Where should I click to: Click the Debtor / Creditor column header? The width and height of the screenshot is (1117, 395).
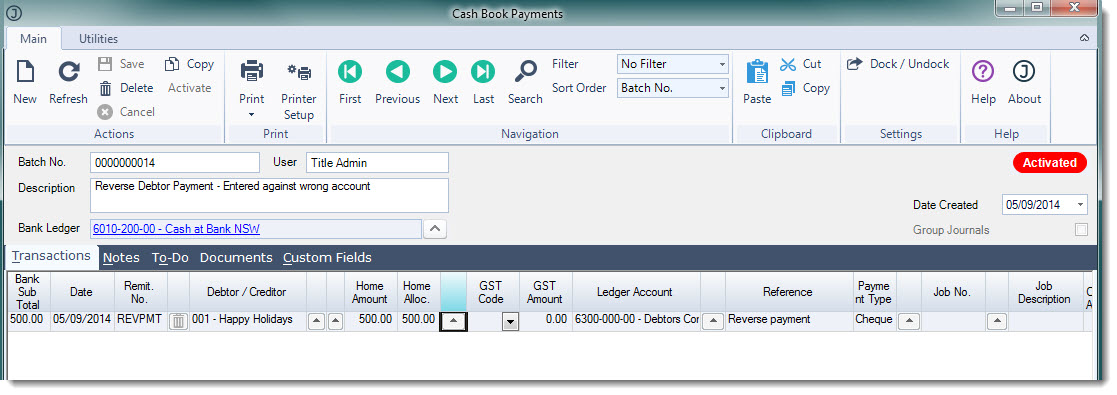(246, 292)
